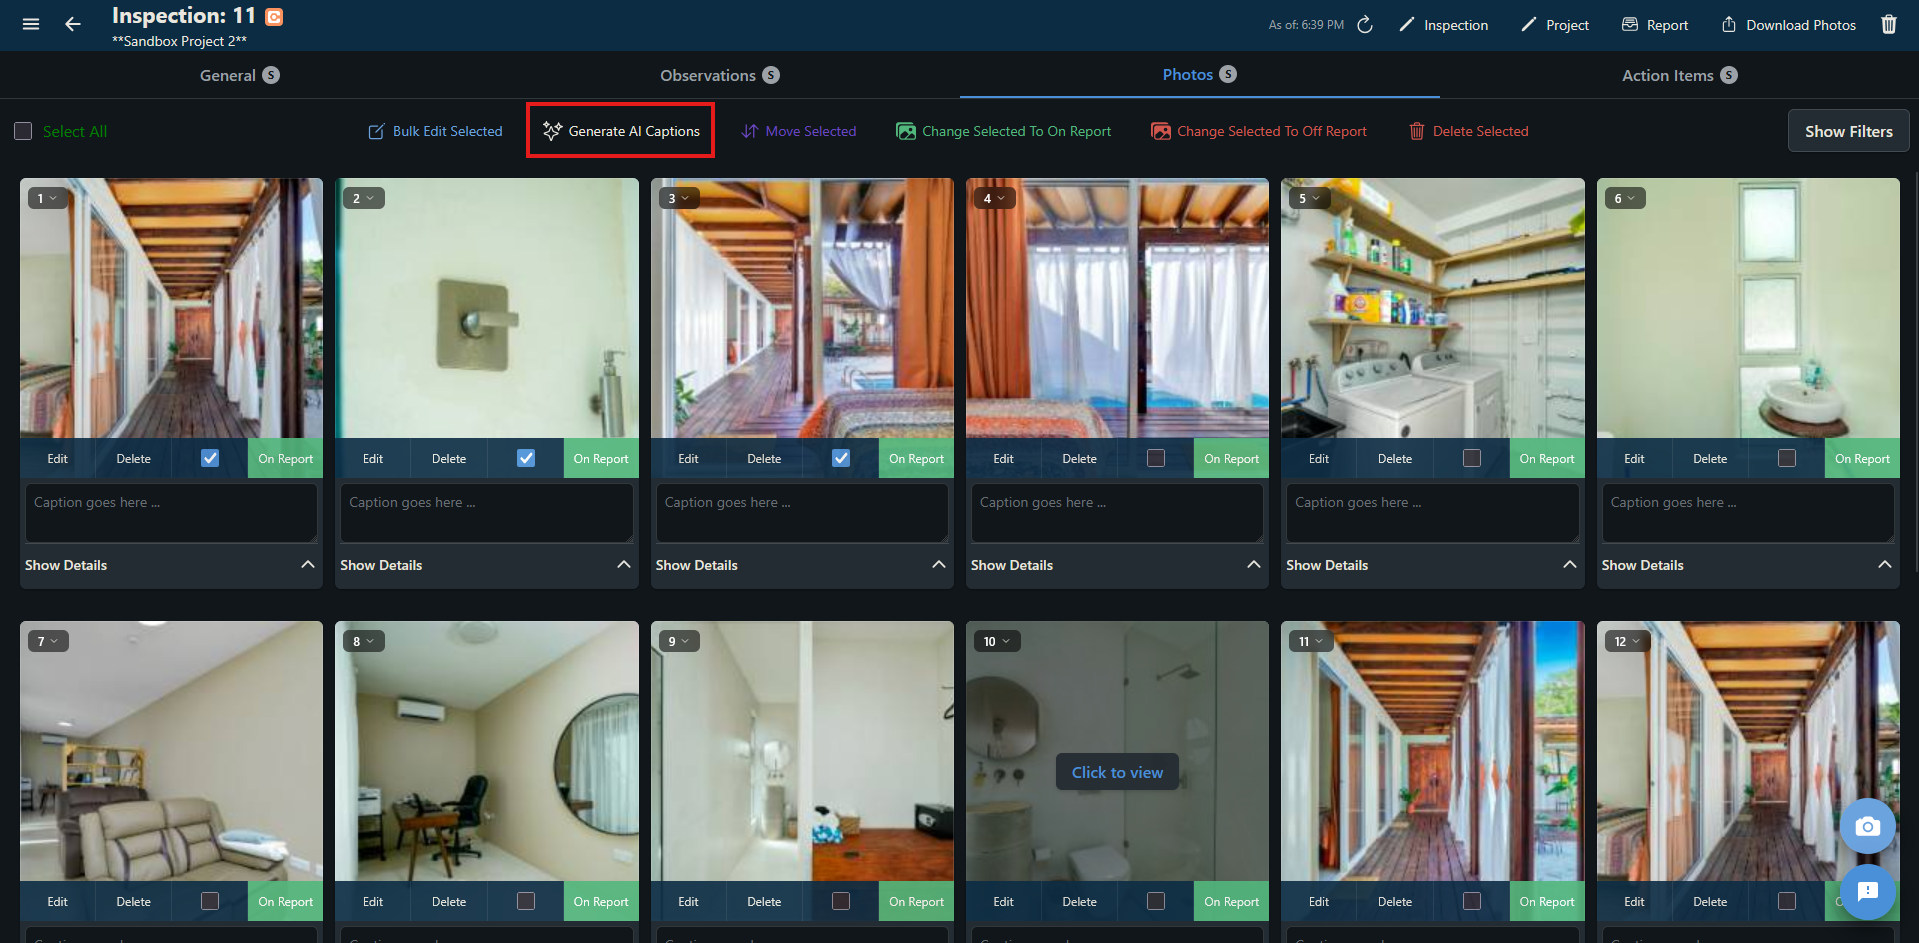The image size is (1919, 943).
Task: Click the pencil icon beside Project
Action: coord(1528,24)
